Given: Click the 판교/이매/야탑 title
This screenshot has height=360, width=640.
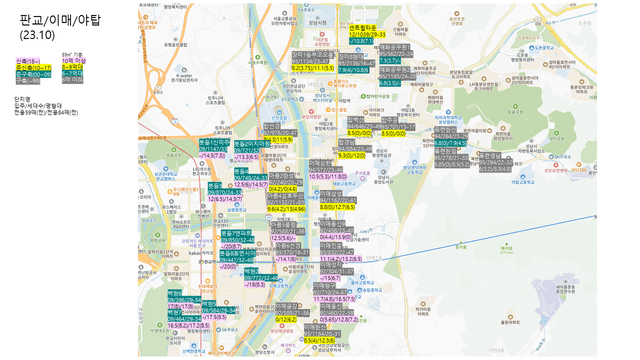Looking at the screenshot, I should 60,20.
